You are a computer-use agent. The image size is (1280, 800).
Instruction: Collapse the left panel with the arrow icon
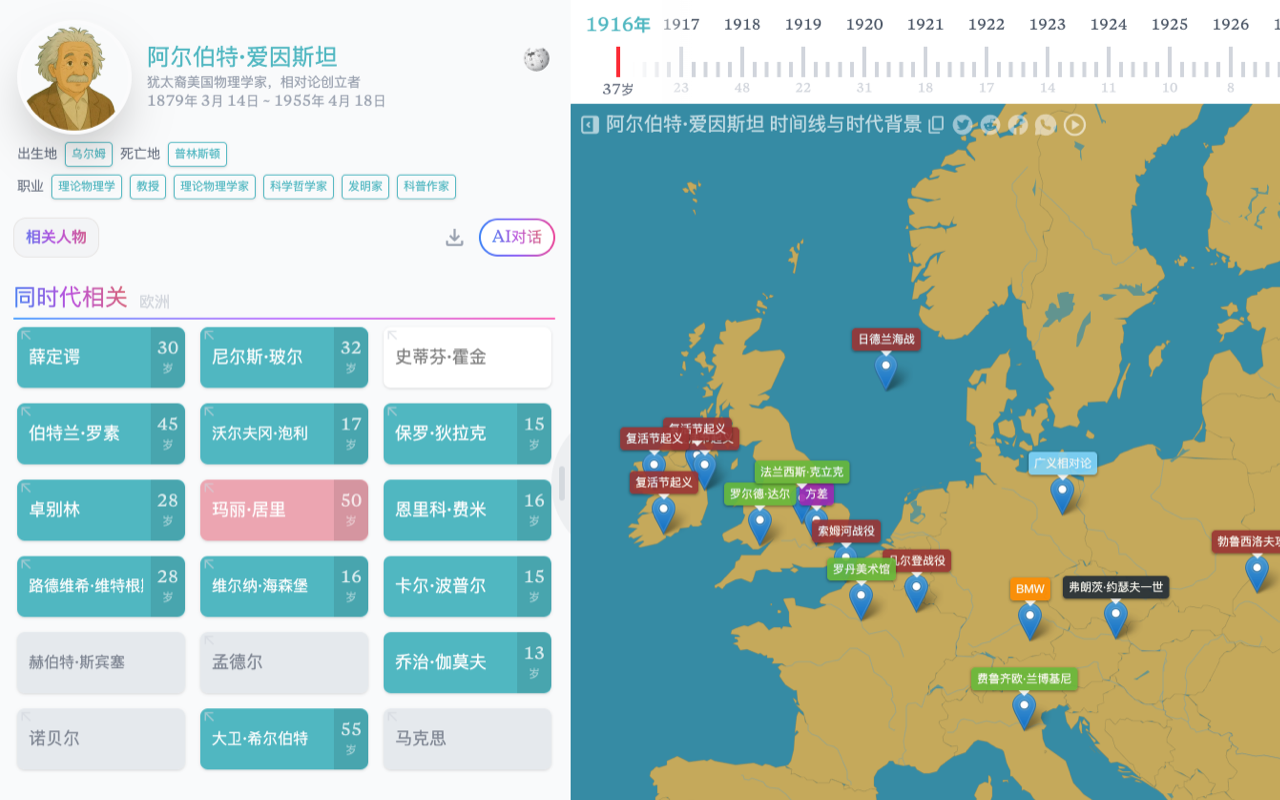[590, 125]
